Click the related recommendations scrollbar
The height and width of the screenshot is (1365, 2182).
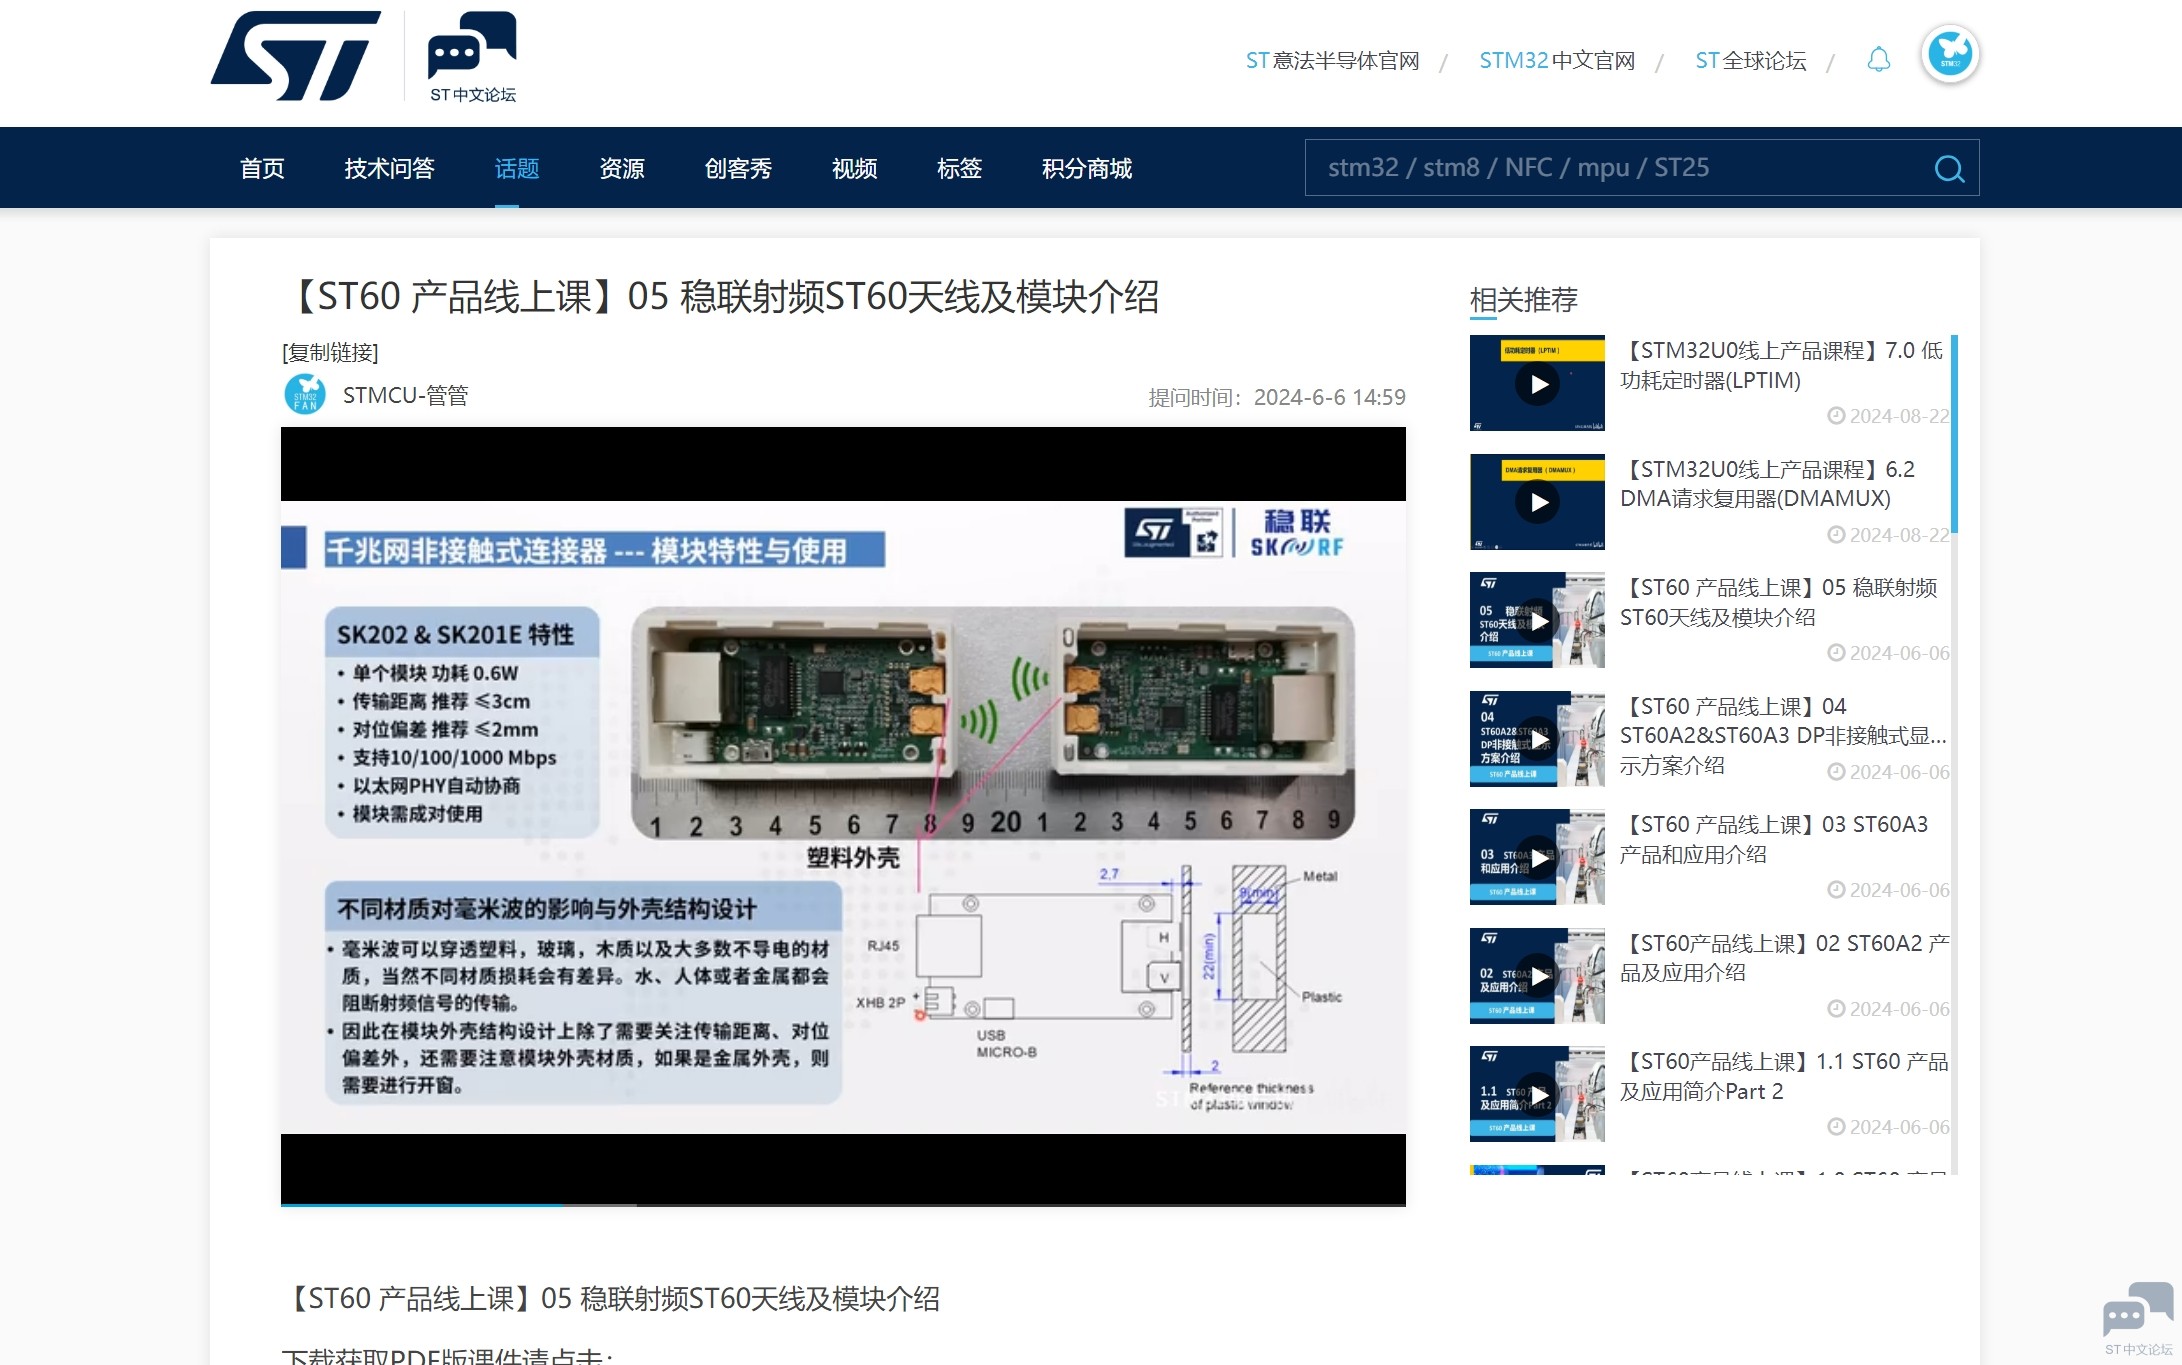[1954, 435]
